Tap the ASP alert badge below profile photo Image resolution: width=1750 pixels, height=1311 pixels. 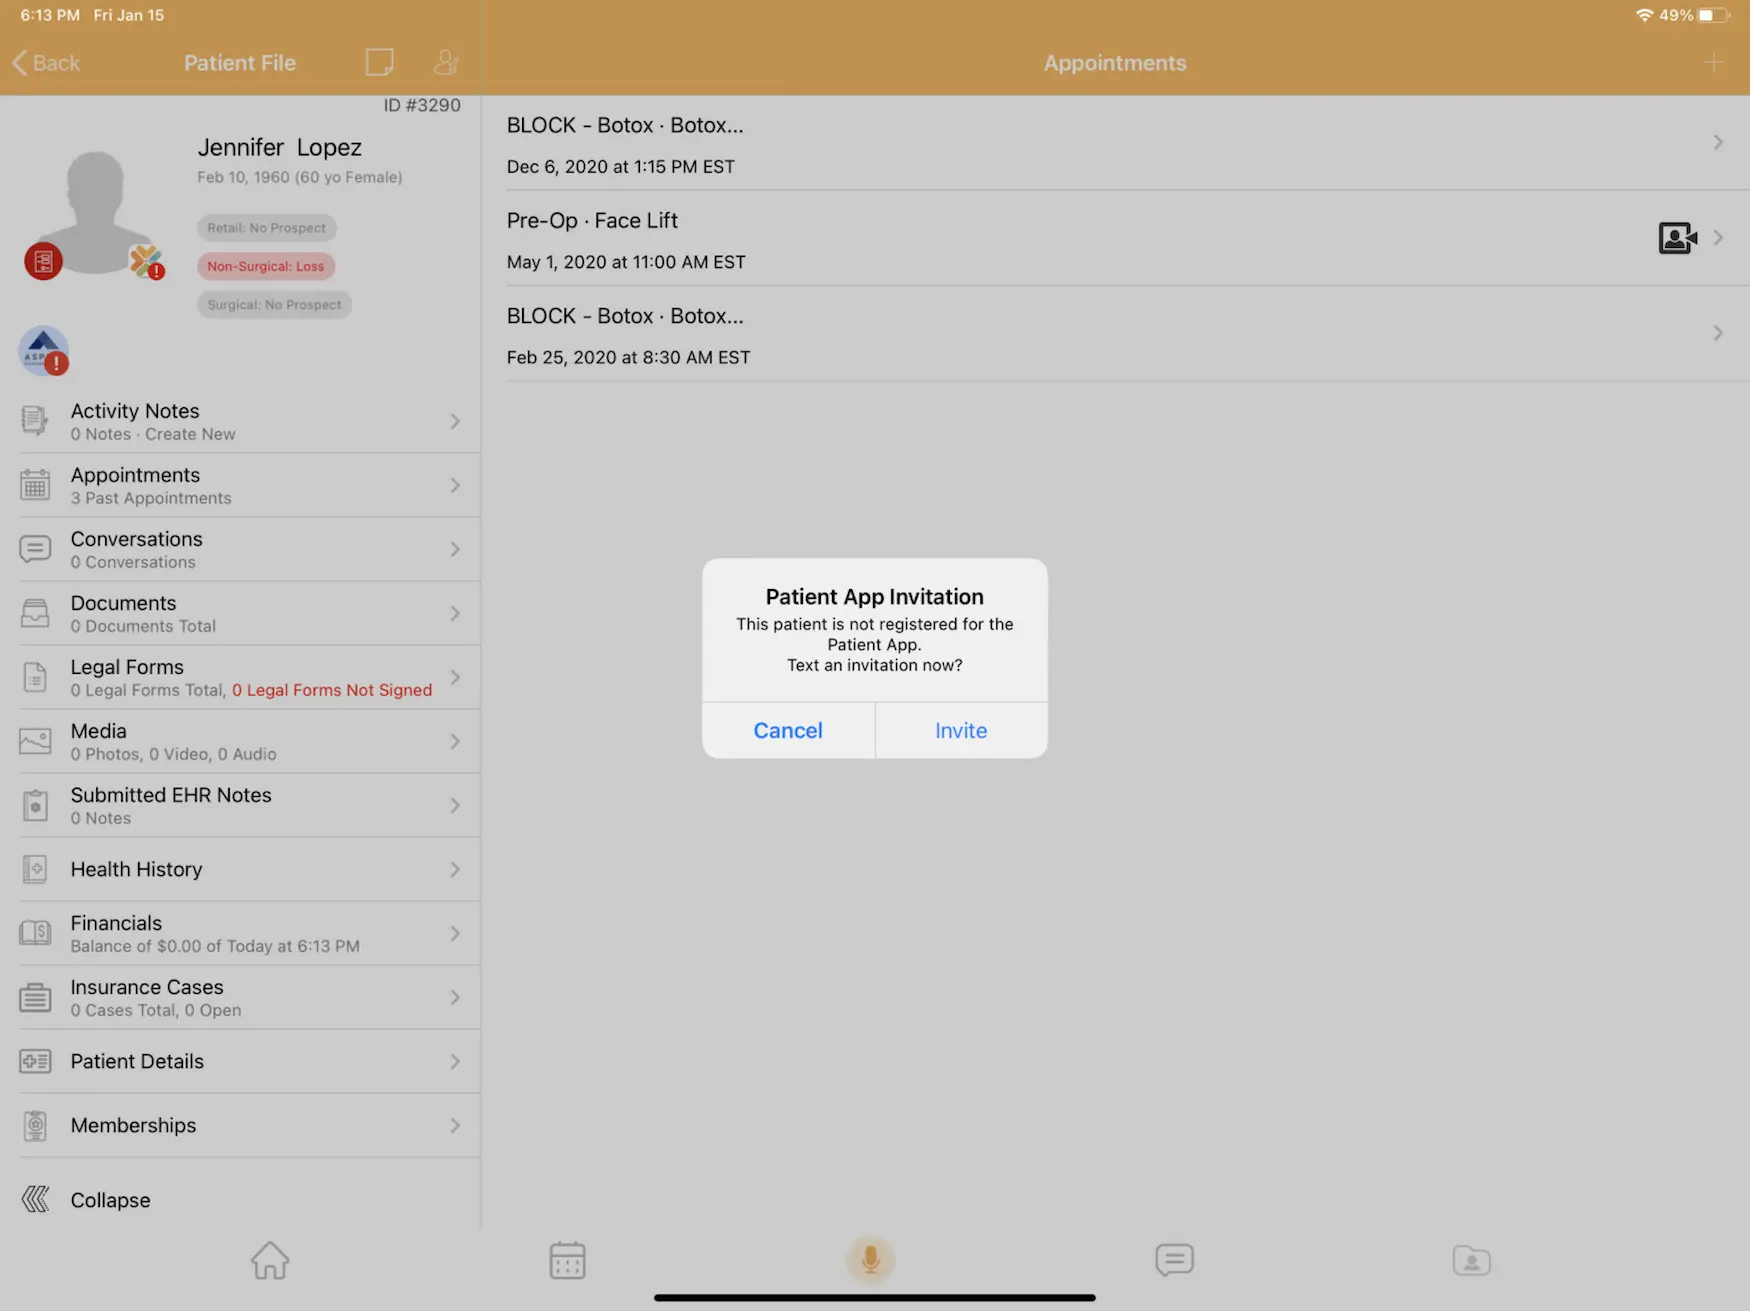coord(43,351)
